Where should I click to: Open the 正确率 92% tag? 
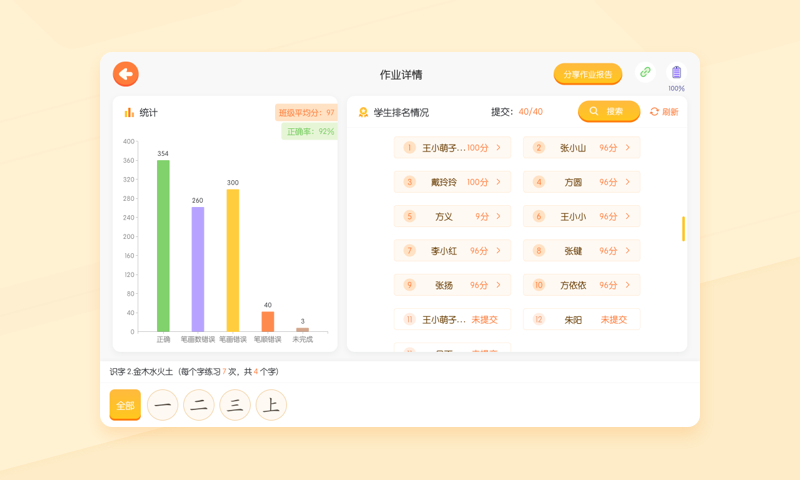click(x=310, y=132)
